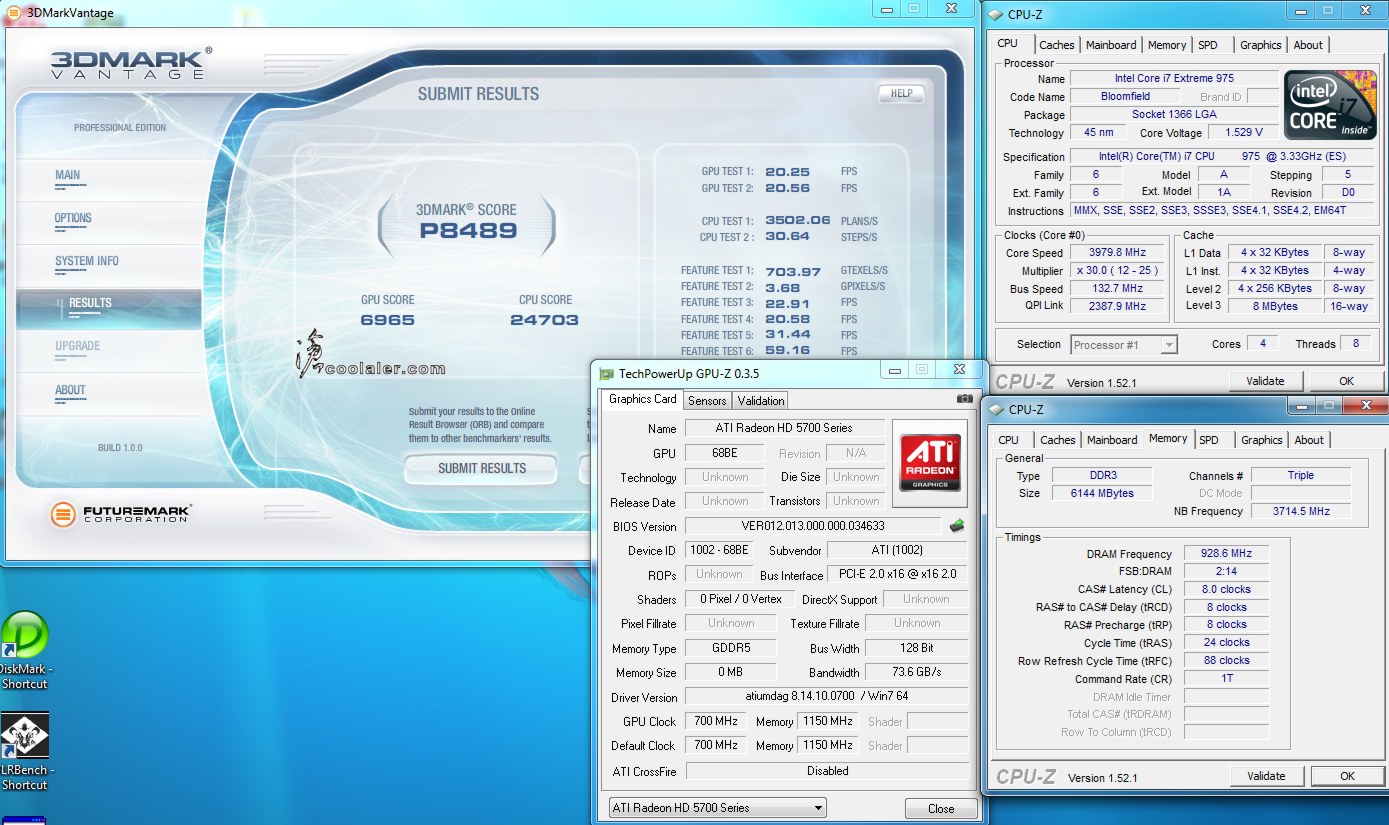Click the Close button in GPU-Z
Image resolution: width=1389 pixels, height=825 pixels.
click(940, 808)
